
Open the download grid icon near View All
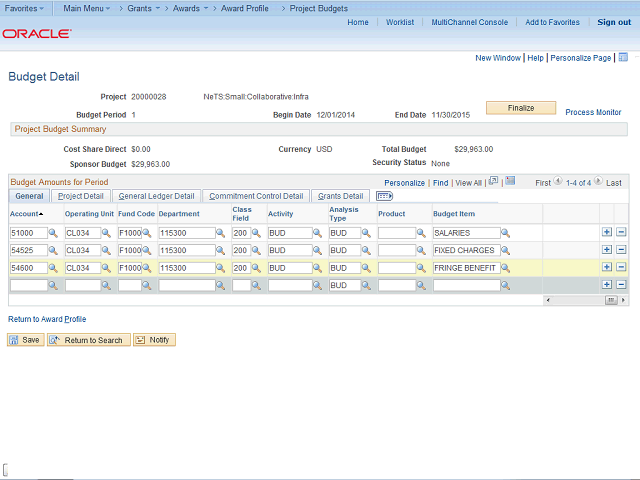click(x=509, y=182)
